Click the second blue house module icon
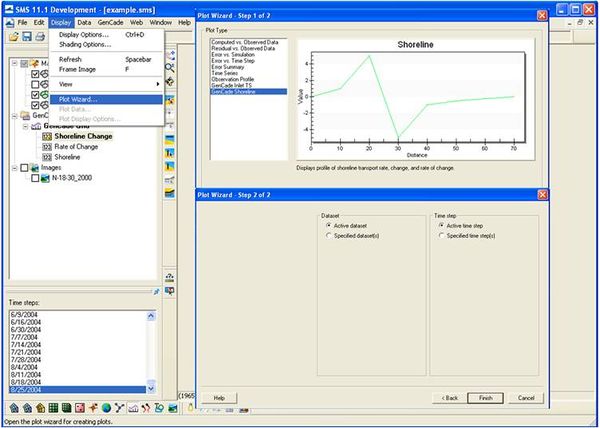The image size is (600, 428). coord(28,408)
